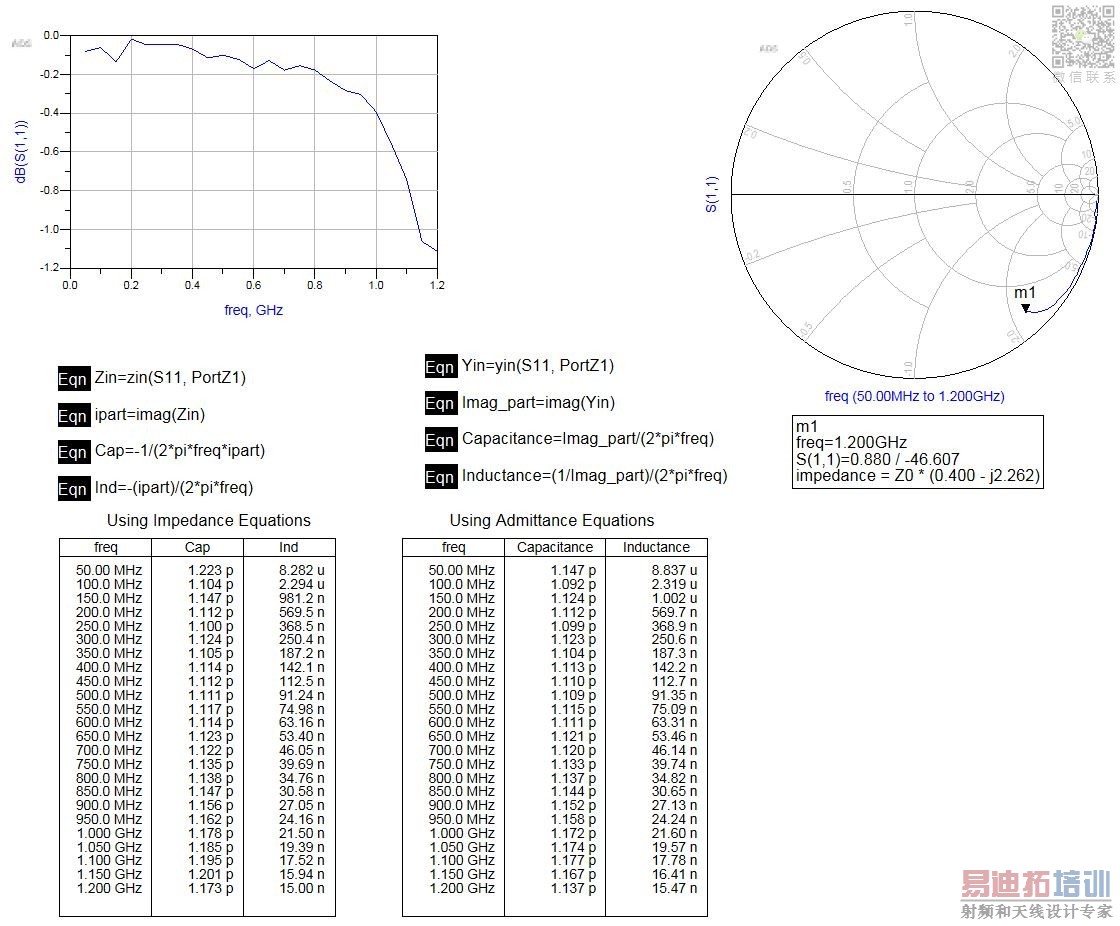Image resolution: width=1120 pixels, height=926 pixels.
Task: Click the freq header in the impedance table
Action: pyautogui.click(x=106, y=547)
